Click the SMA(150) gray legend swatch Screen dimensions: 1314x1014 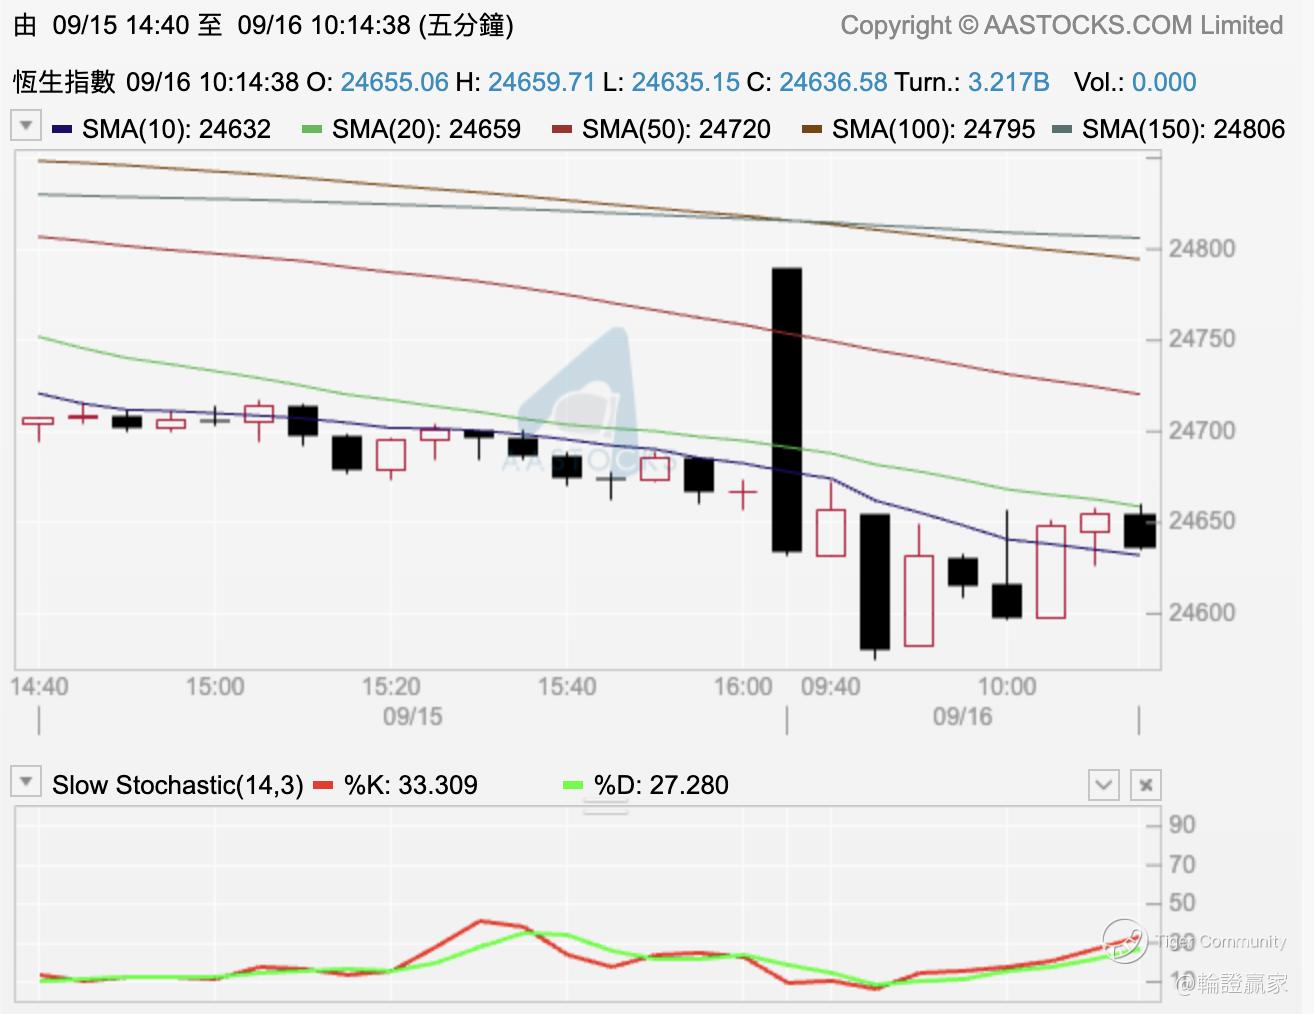1062,129
